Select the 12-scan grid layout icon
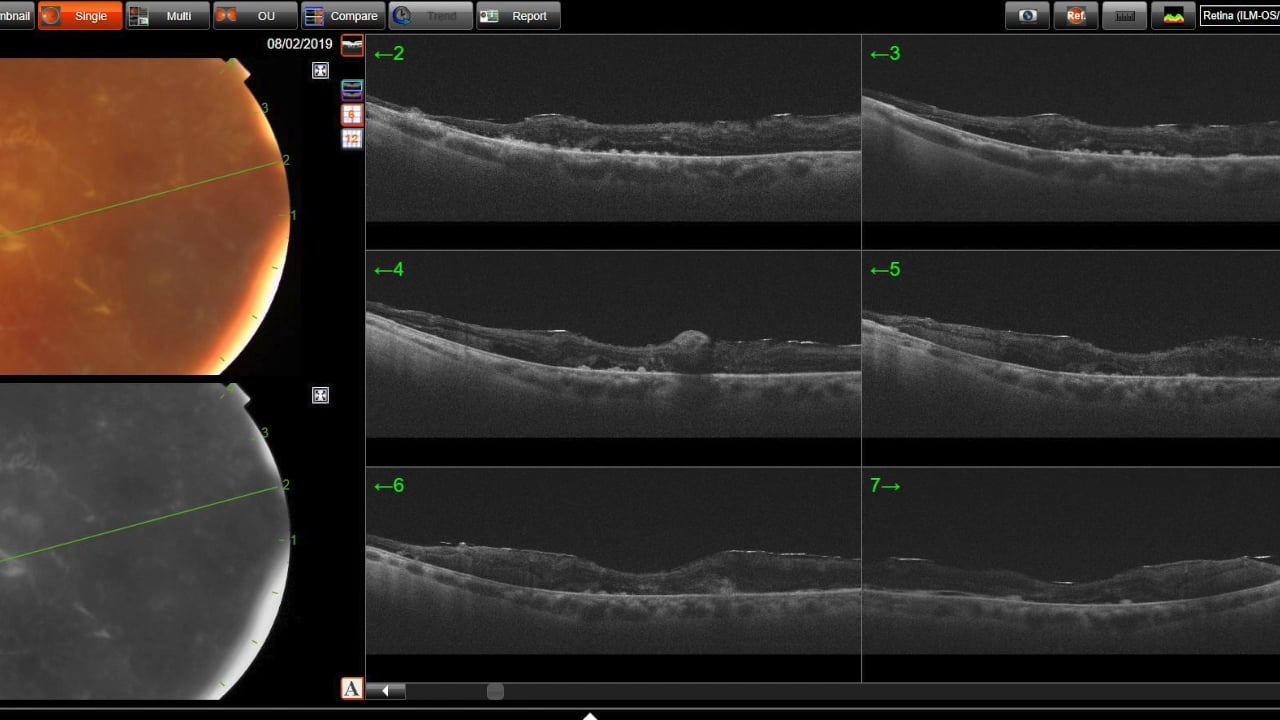The width and height of the screenshot is (1280, 720). (x=352, y=139)
